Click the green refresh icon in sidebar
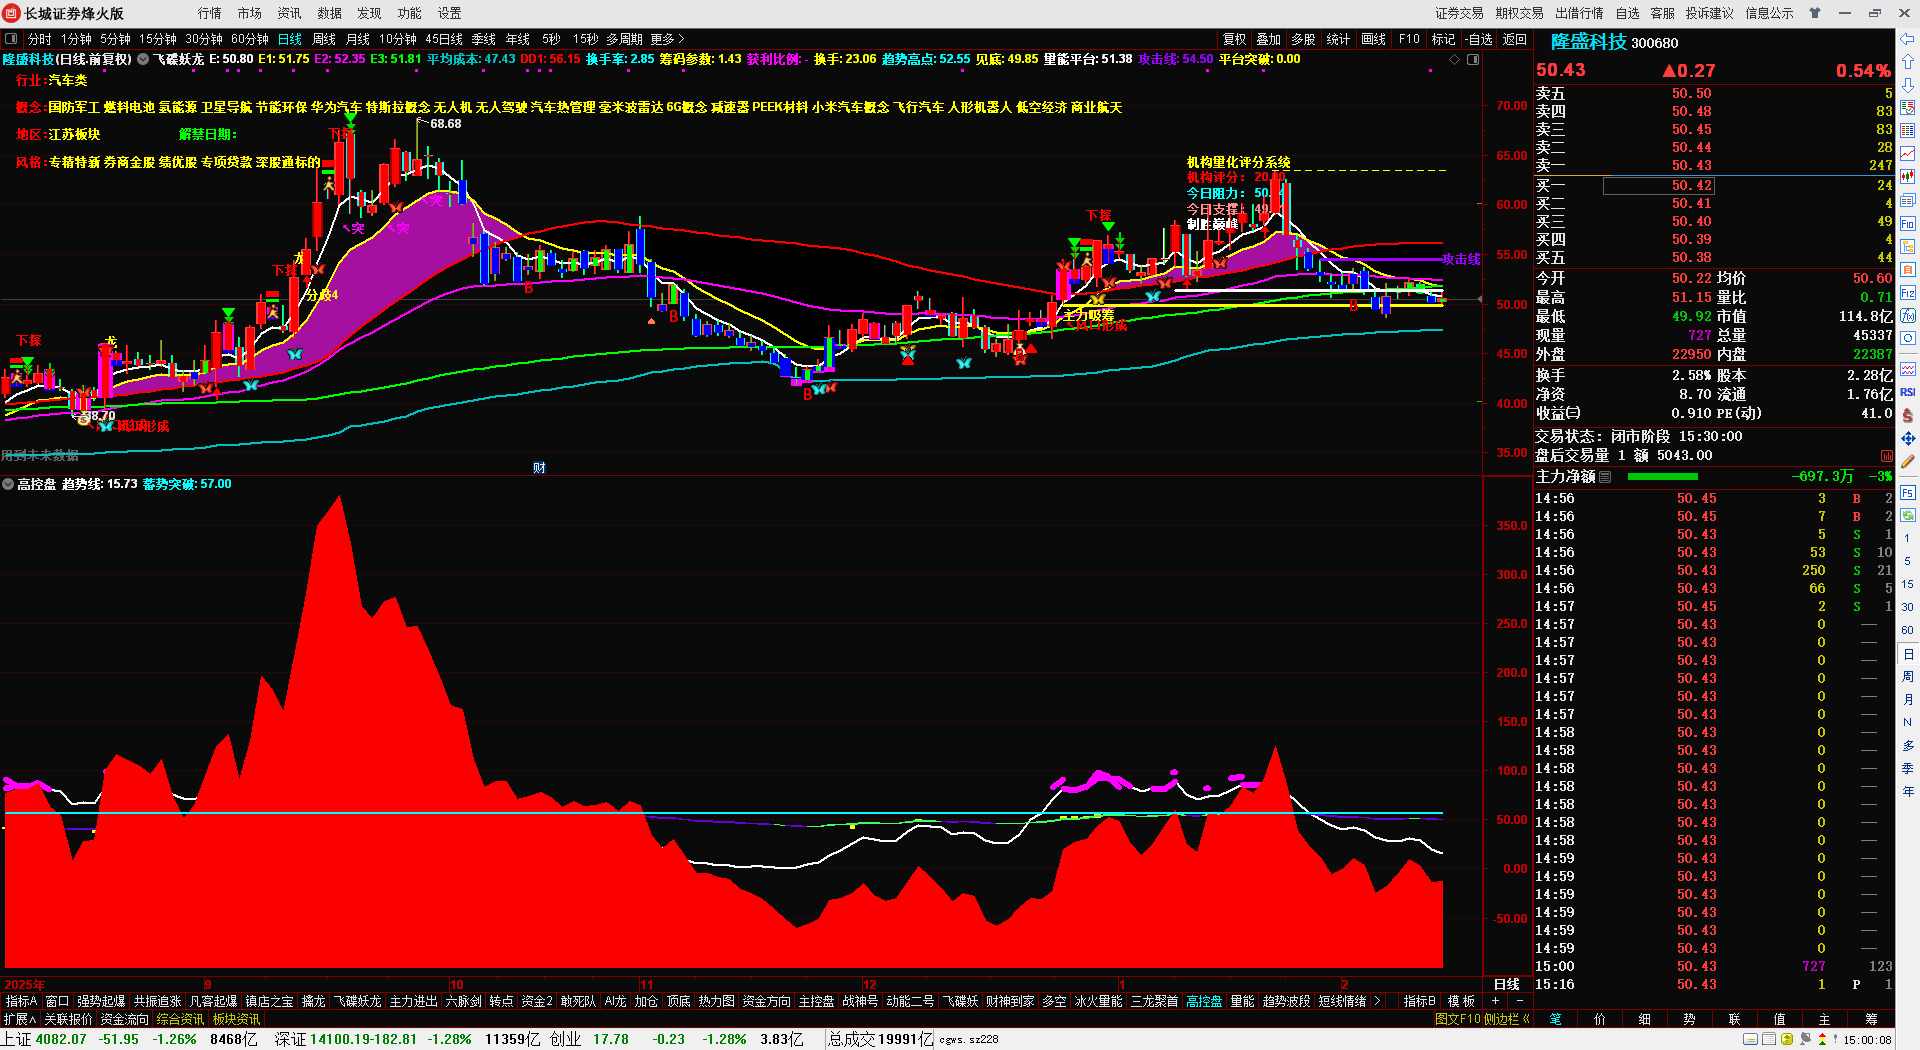Viewport: 1920px width, 1050px height. pos(1908,515)
